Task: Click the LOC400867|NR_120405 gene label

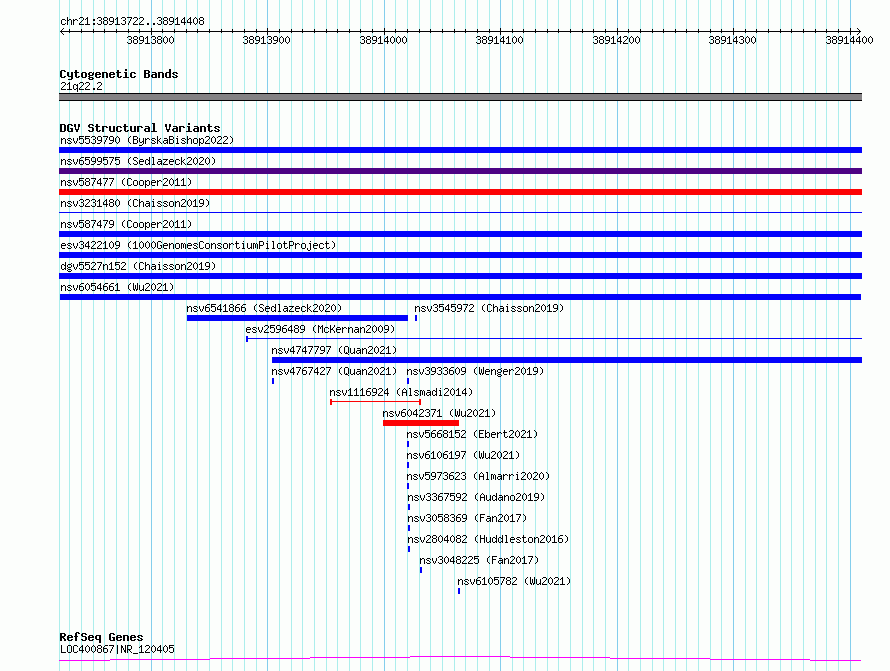Action: pos(117,649)
